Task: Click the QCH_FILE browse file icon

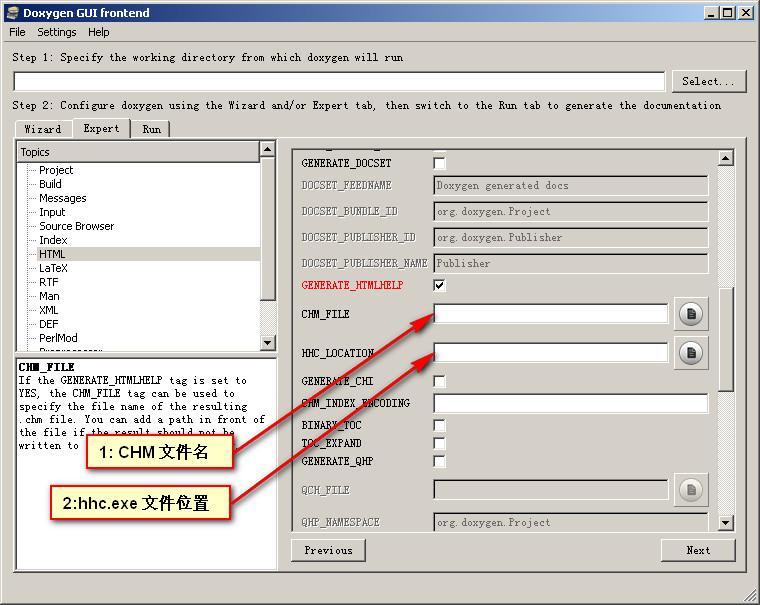Action: 691,490
